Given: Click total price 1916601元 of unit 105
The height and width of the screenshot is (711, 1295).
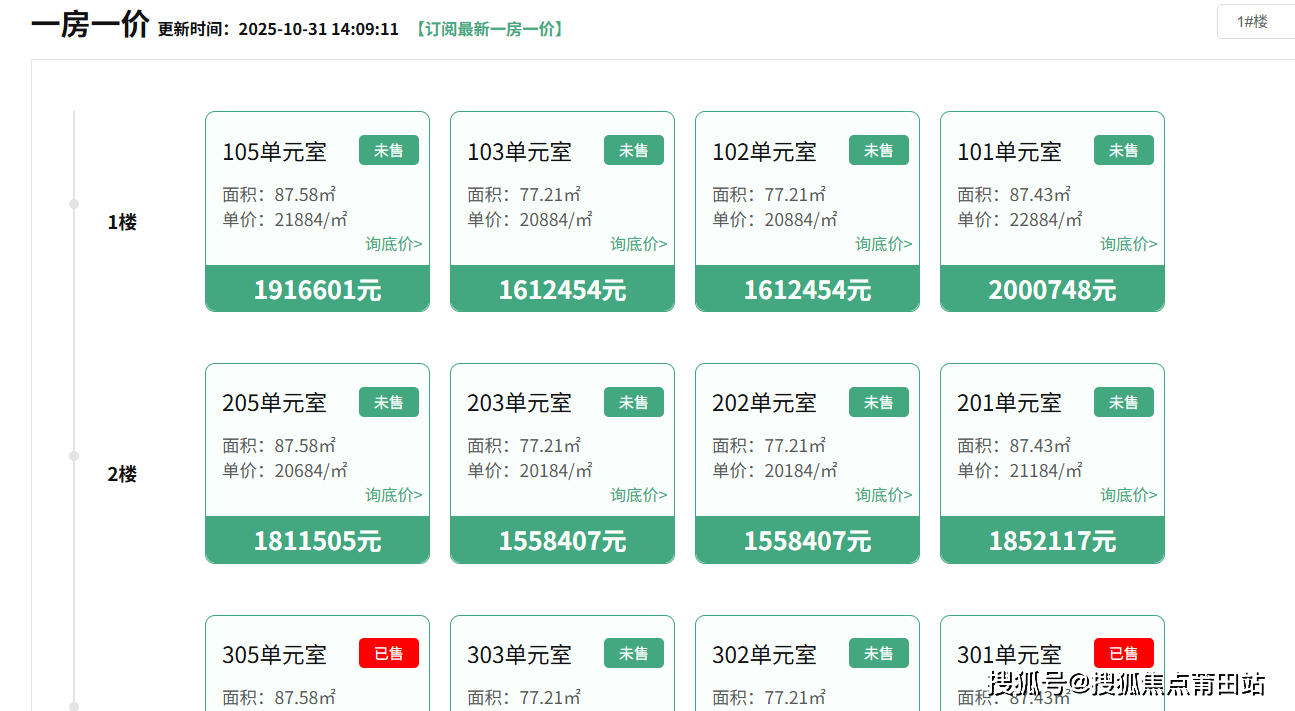Looking at the screenshot, I should pos(317,289).
